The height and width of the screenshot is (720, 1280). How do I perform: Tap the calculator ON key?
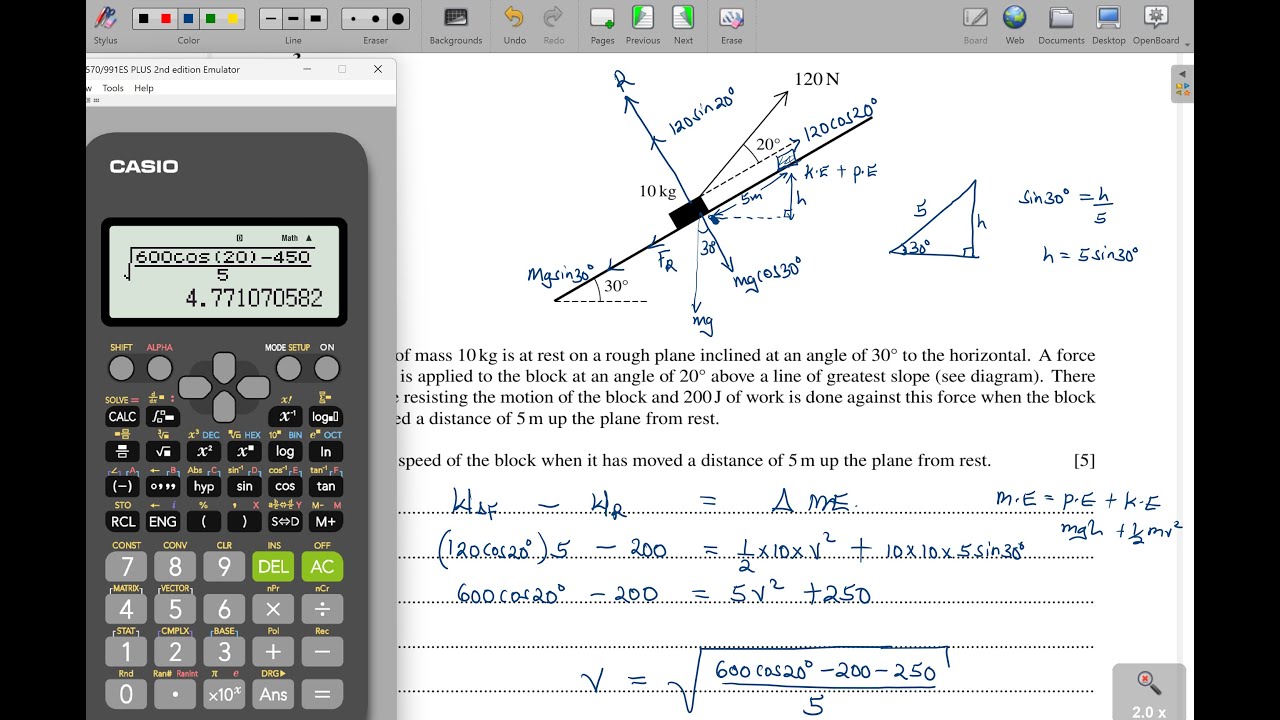[x=327, y=369]
